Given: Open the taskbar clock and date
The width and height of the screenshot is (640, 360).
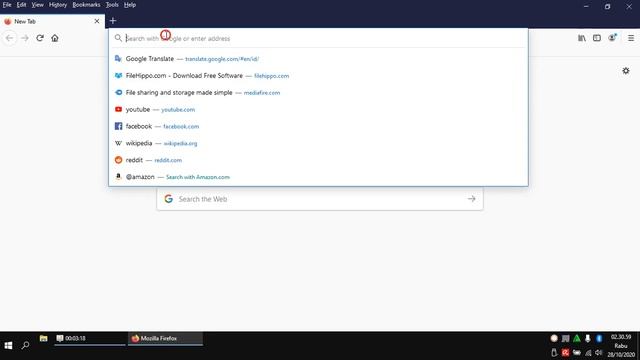Looking at the screenshot, I should coord(621,346).
